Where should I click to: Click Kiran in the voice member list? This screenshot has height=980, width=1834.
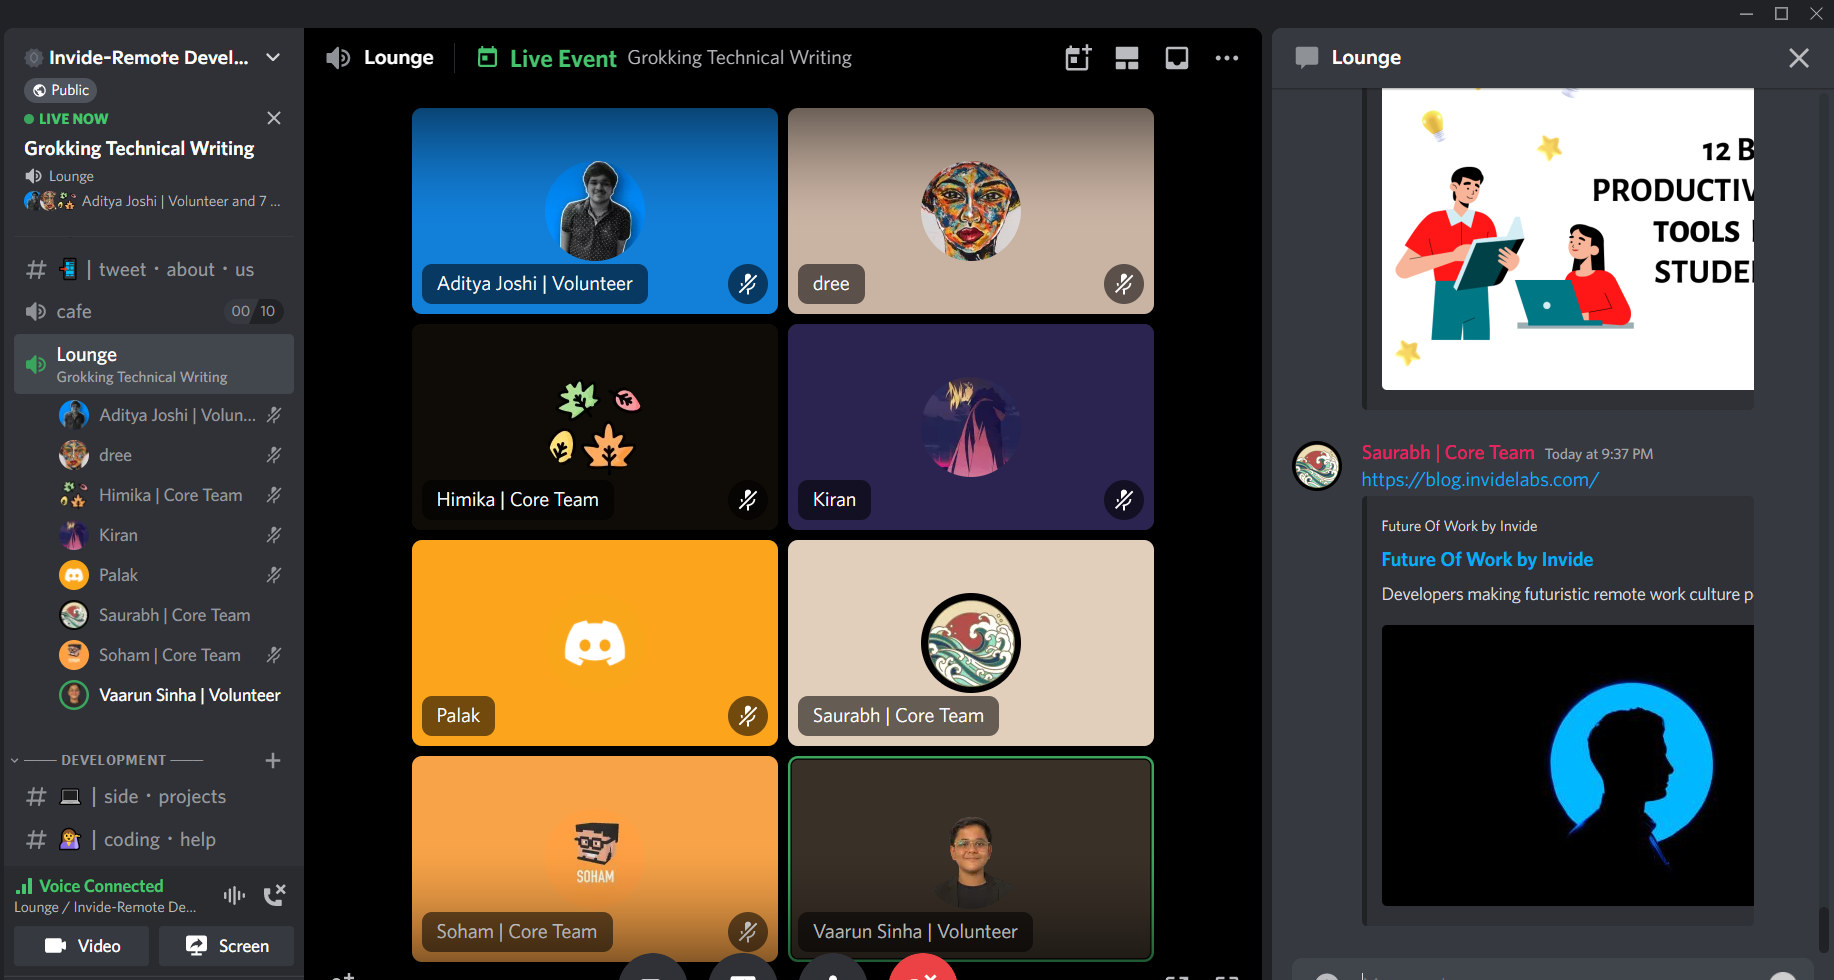pos(170,535)
